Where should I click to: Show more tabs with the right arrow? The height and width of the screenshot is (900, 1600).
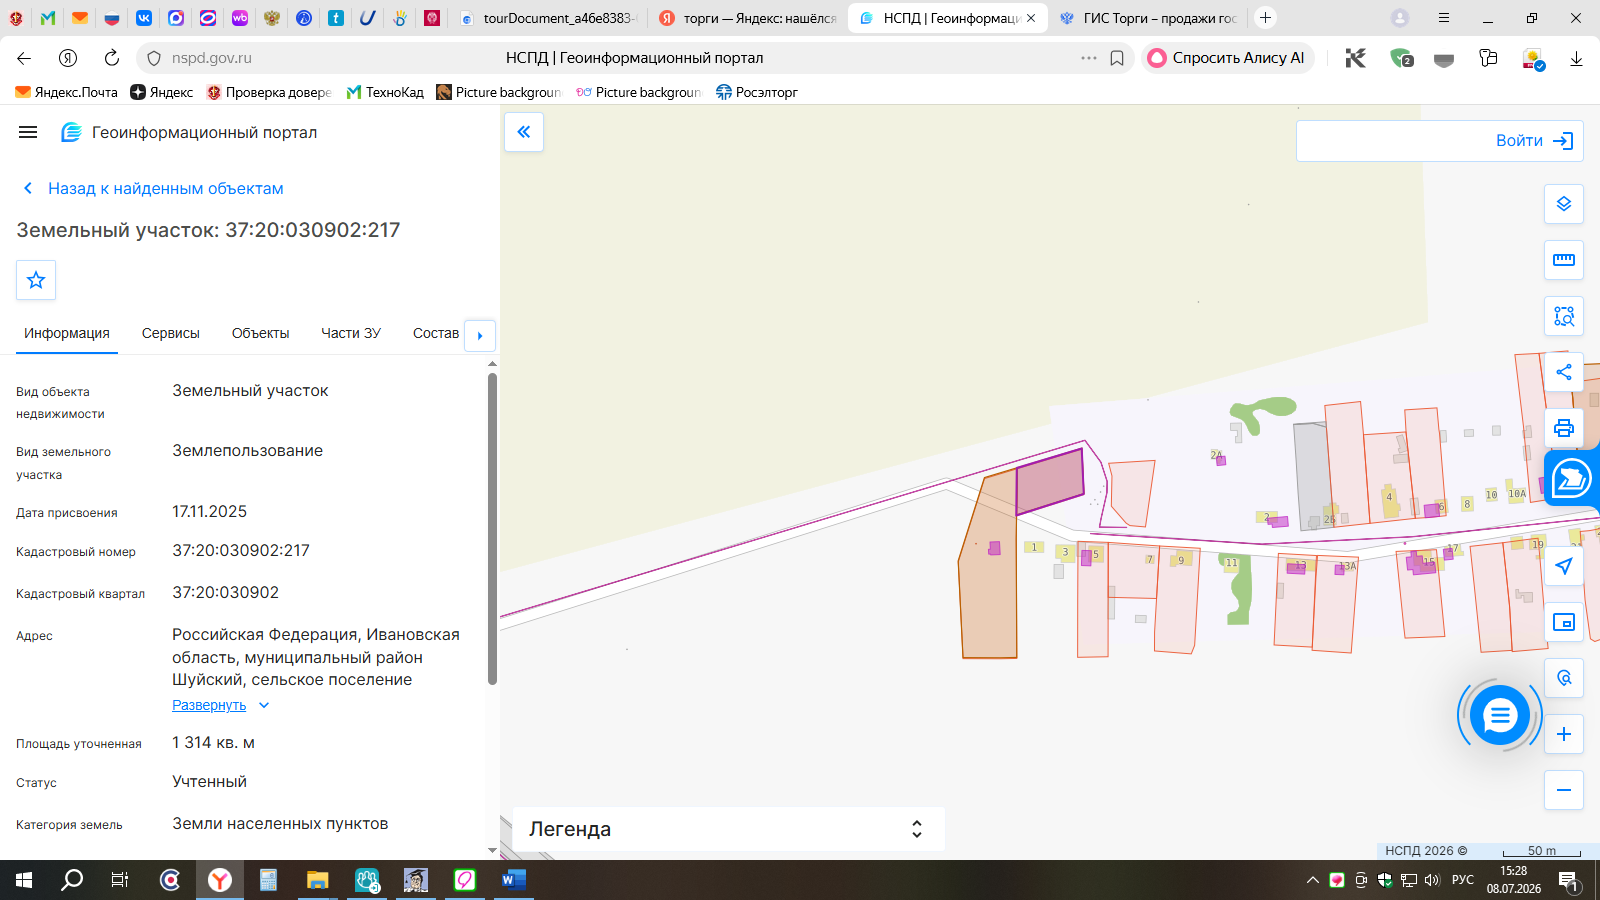click(x=480, y=335)
